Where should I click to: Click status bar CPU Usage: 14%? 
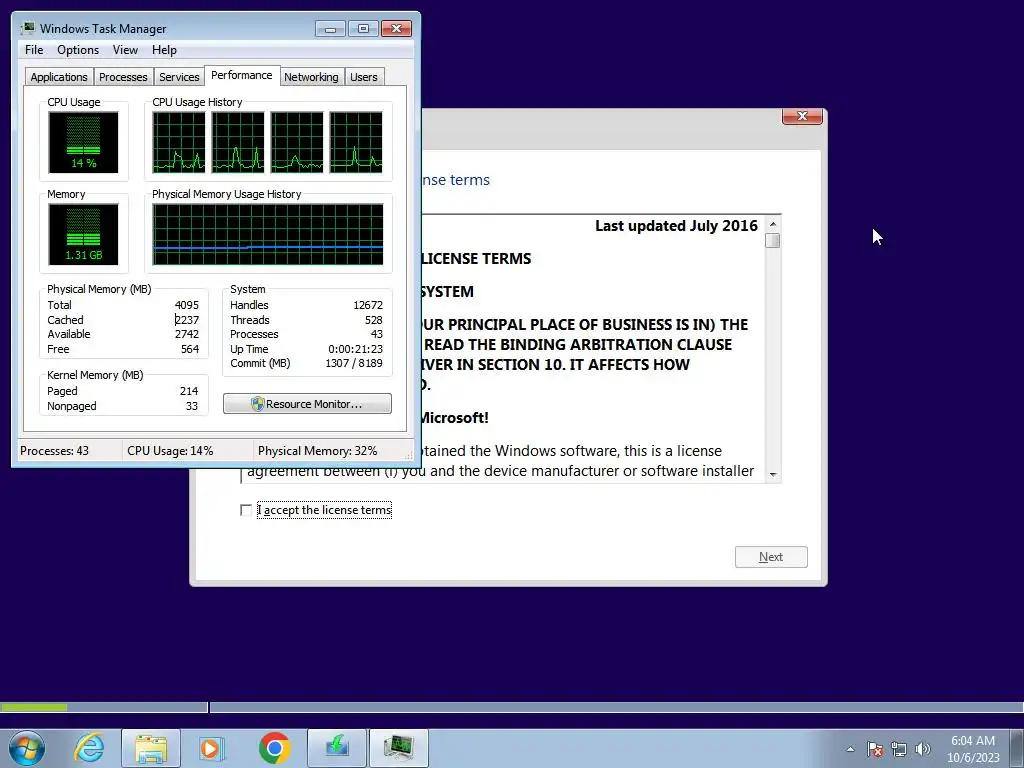pos(170,451)
